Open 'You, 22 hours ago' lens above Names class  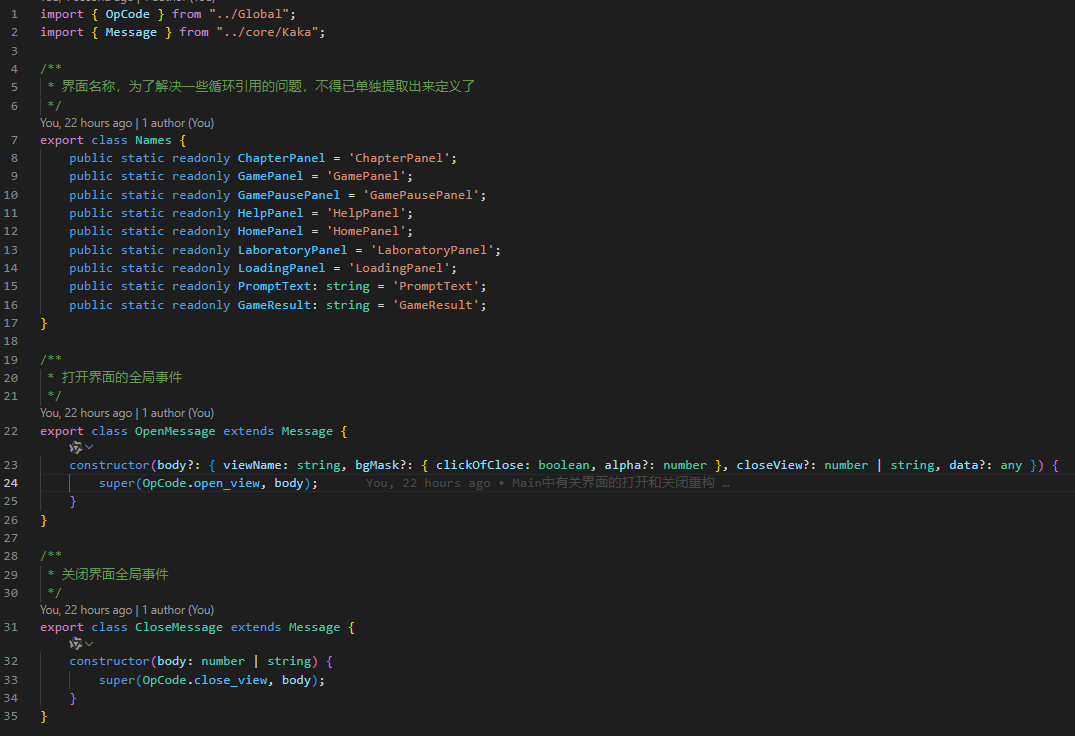pos(86,123)
